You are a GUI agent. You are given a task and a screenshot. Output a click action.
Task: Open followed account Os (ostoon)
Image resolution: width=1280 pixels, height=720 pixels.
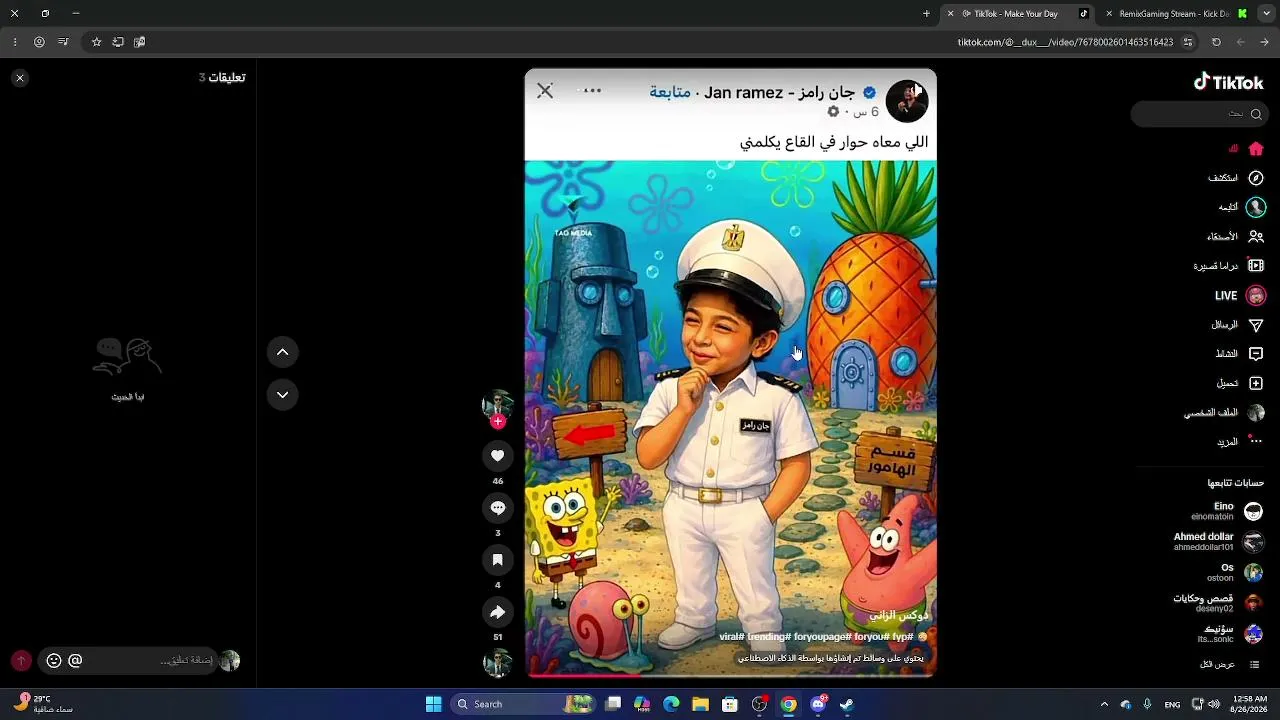click(1236, 573)
